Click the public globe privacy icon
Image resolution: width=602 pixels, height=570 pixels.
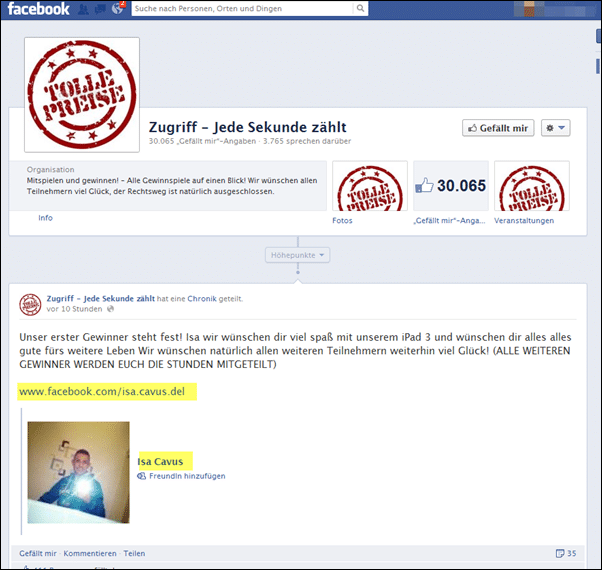[110, 309]
